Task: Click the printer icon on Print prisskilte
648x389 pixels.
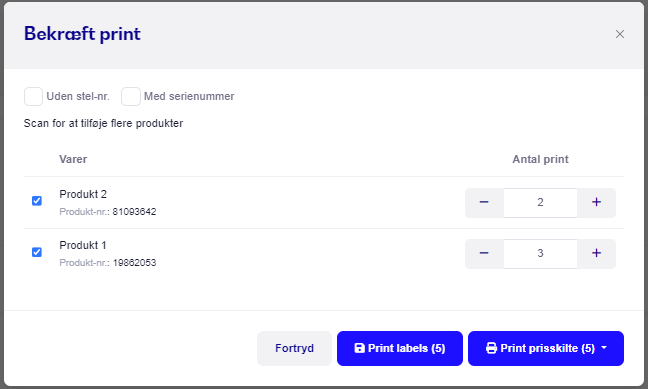Action: click(x=491, y=348)
